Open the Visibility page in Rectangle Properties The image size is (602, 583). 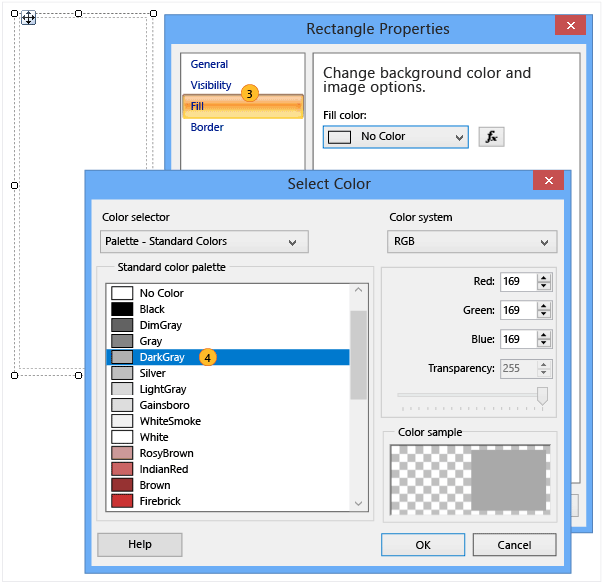pos(211,85)
